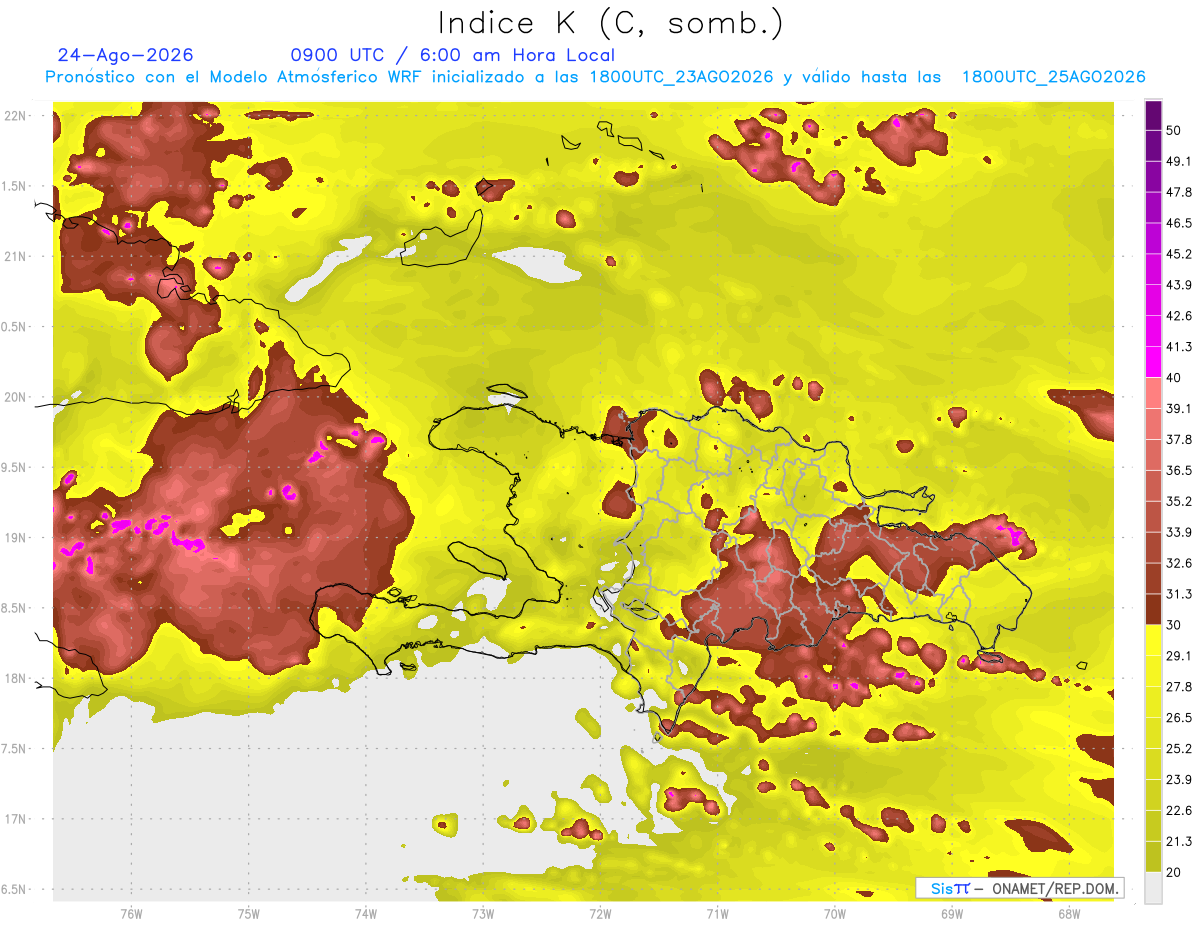Image resolution: width=1200 pixels, height=927 pixels.
Task: Click the "49.1" color scale value
Action: 1179,161
